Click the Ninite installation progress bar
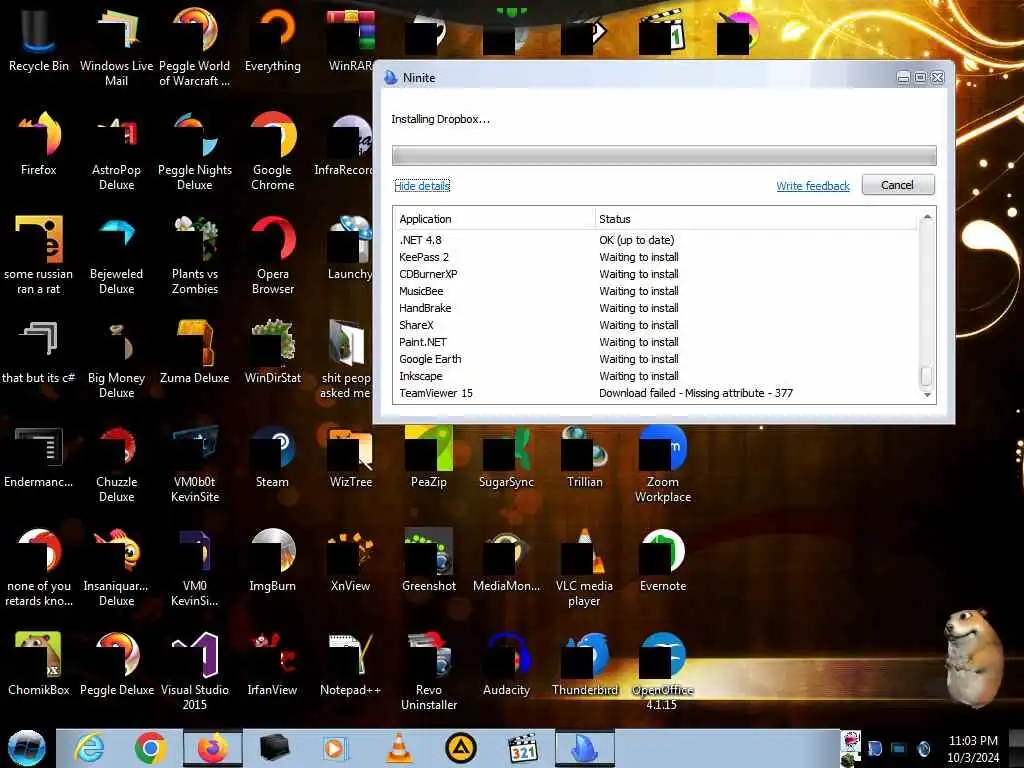Image resolution: width=1024 pixels, height=768 pixels. [664, 155]
